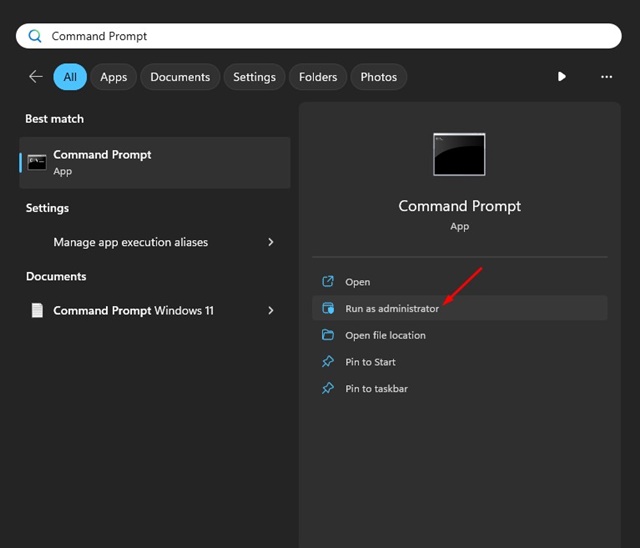Select the All filter tab
The height and width of the screenshot is (548, 640).
click(70, 77)
